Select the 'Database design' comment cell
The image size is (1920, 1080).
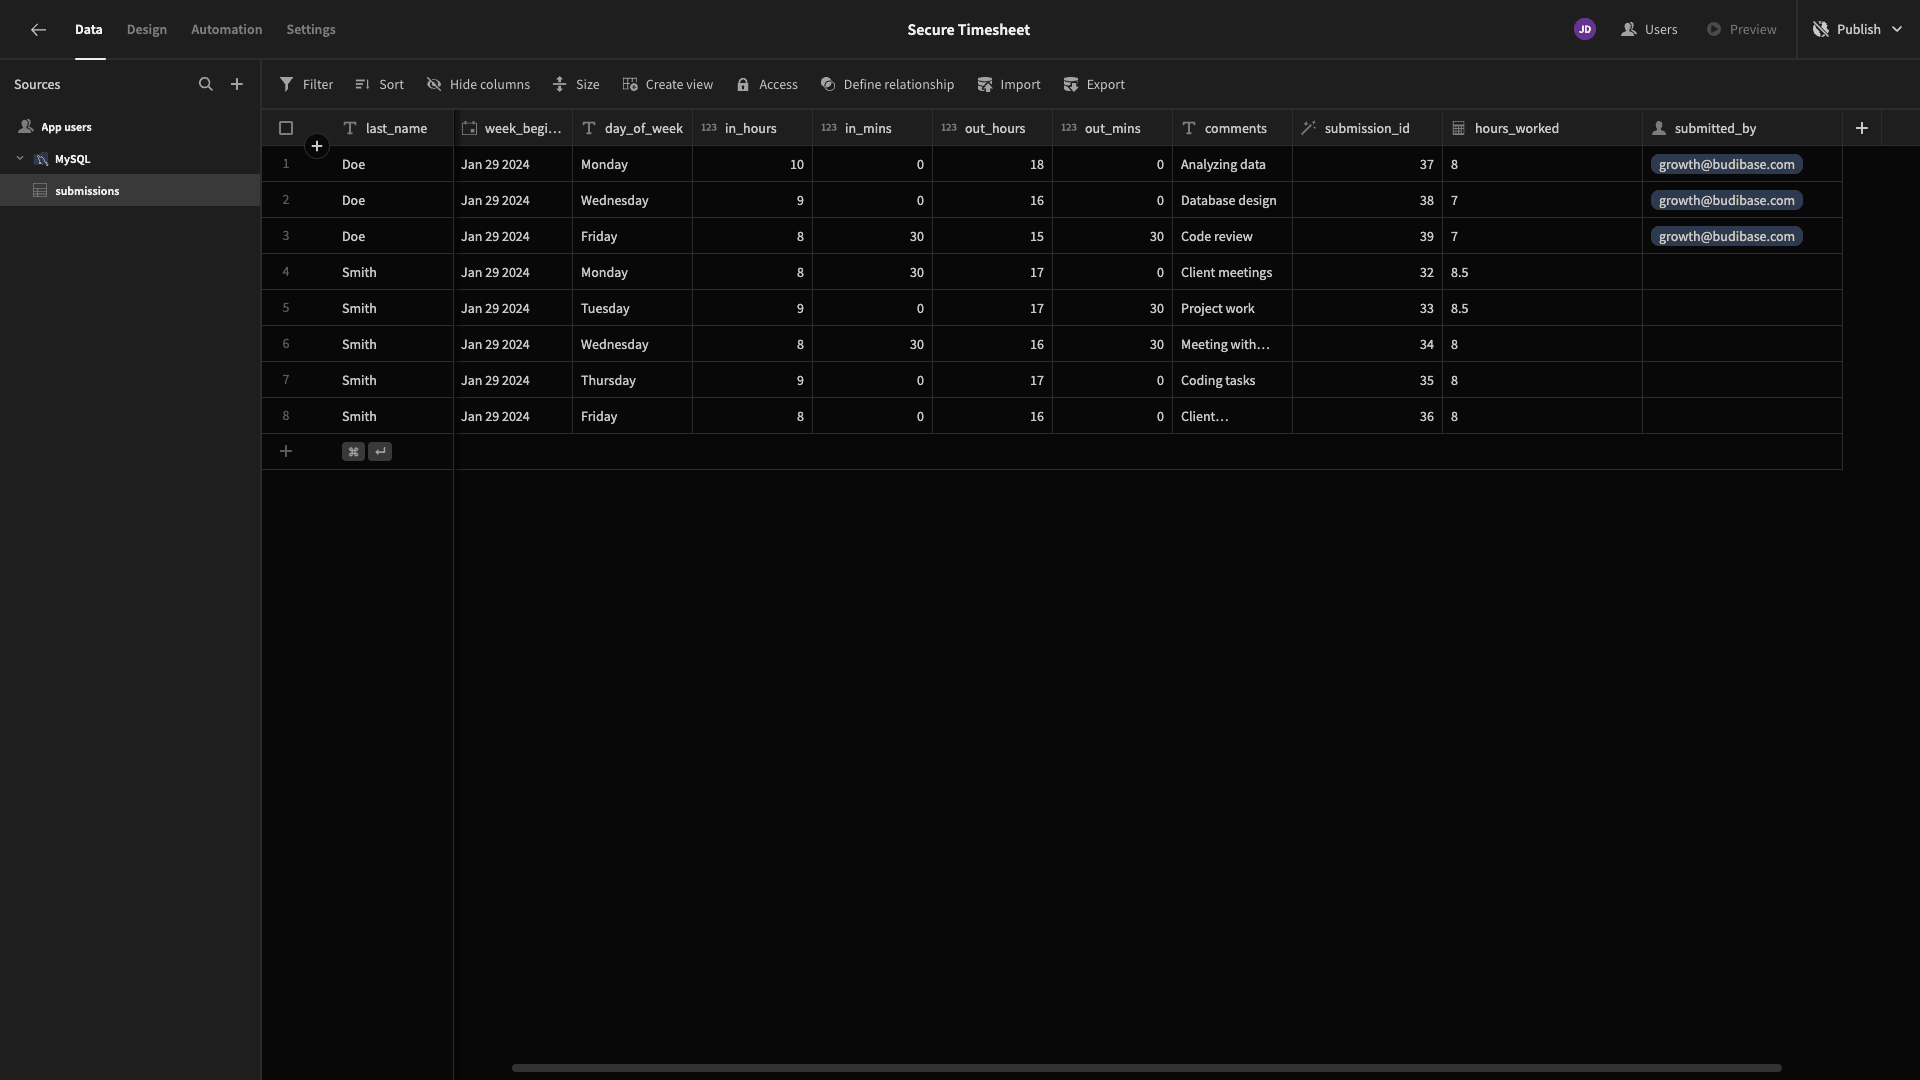pyautogui.click(x=1232, y=200)
